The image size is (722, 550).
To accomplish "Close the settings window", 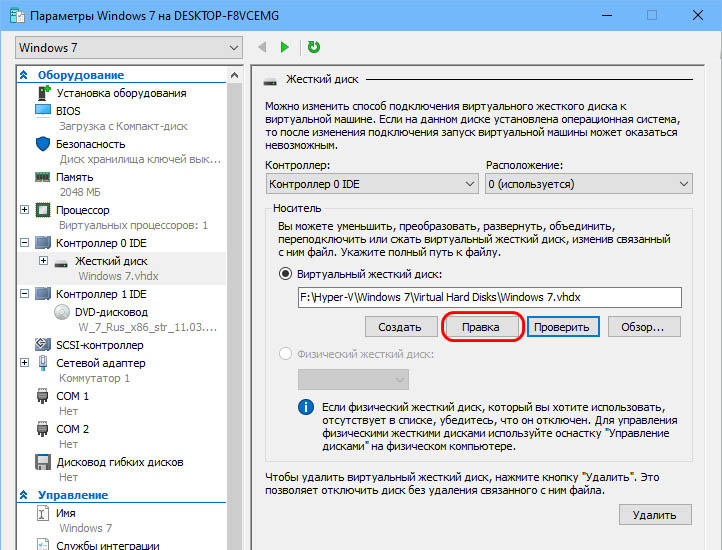I will pyautogui.click(x=698, y=16).
